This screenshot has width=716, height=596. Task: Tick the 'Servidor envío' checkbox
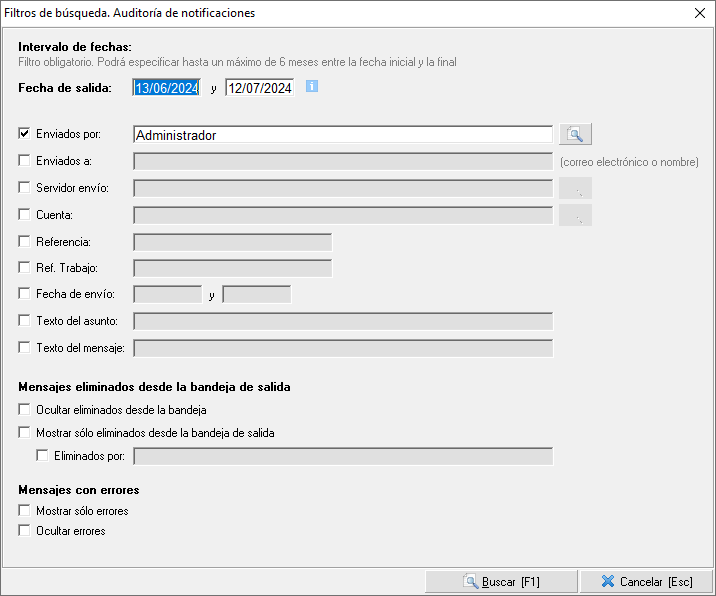click(x=25, y=188)
